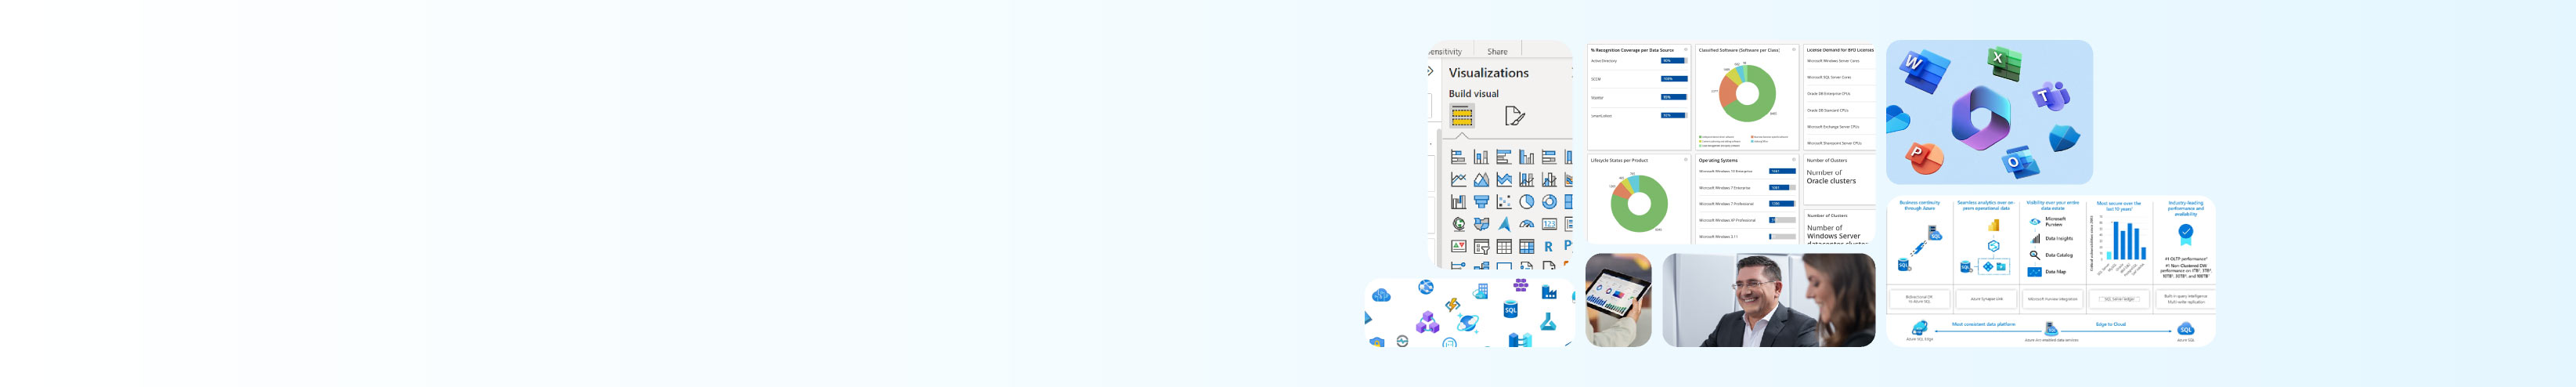The width and height of the screenshot is (2576, 387).
Task: Insert the waterfall chart visual
Action: pyautogui.click(x=1458, y=202)
